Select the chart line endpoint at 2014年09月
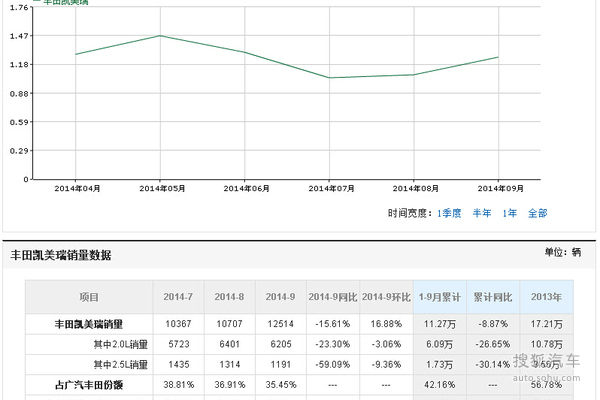600x400 pixels. 498,57
